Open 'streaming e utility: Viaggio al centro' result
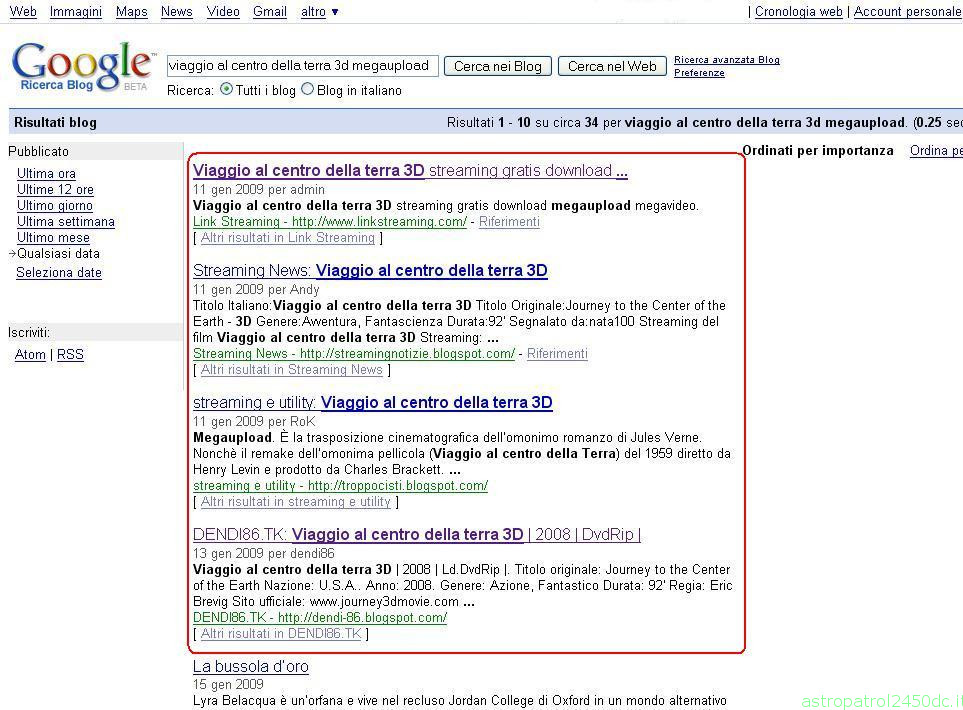963x710 pixels. 373,403
